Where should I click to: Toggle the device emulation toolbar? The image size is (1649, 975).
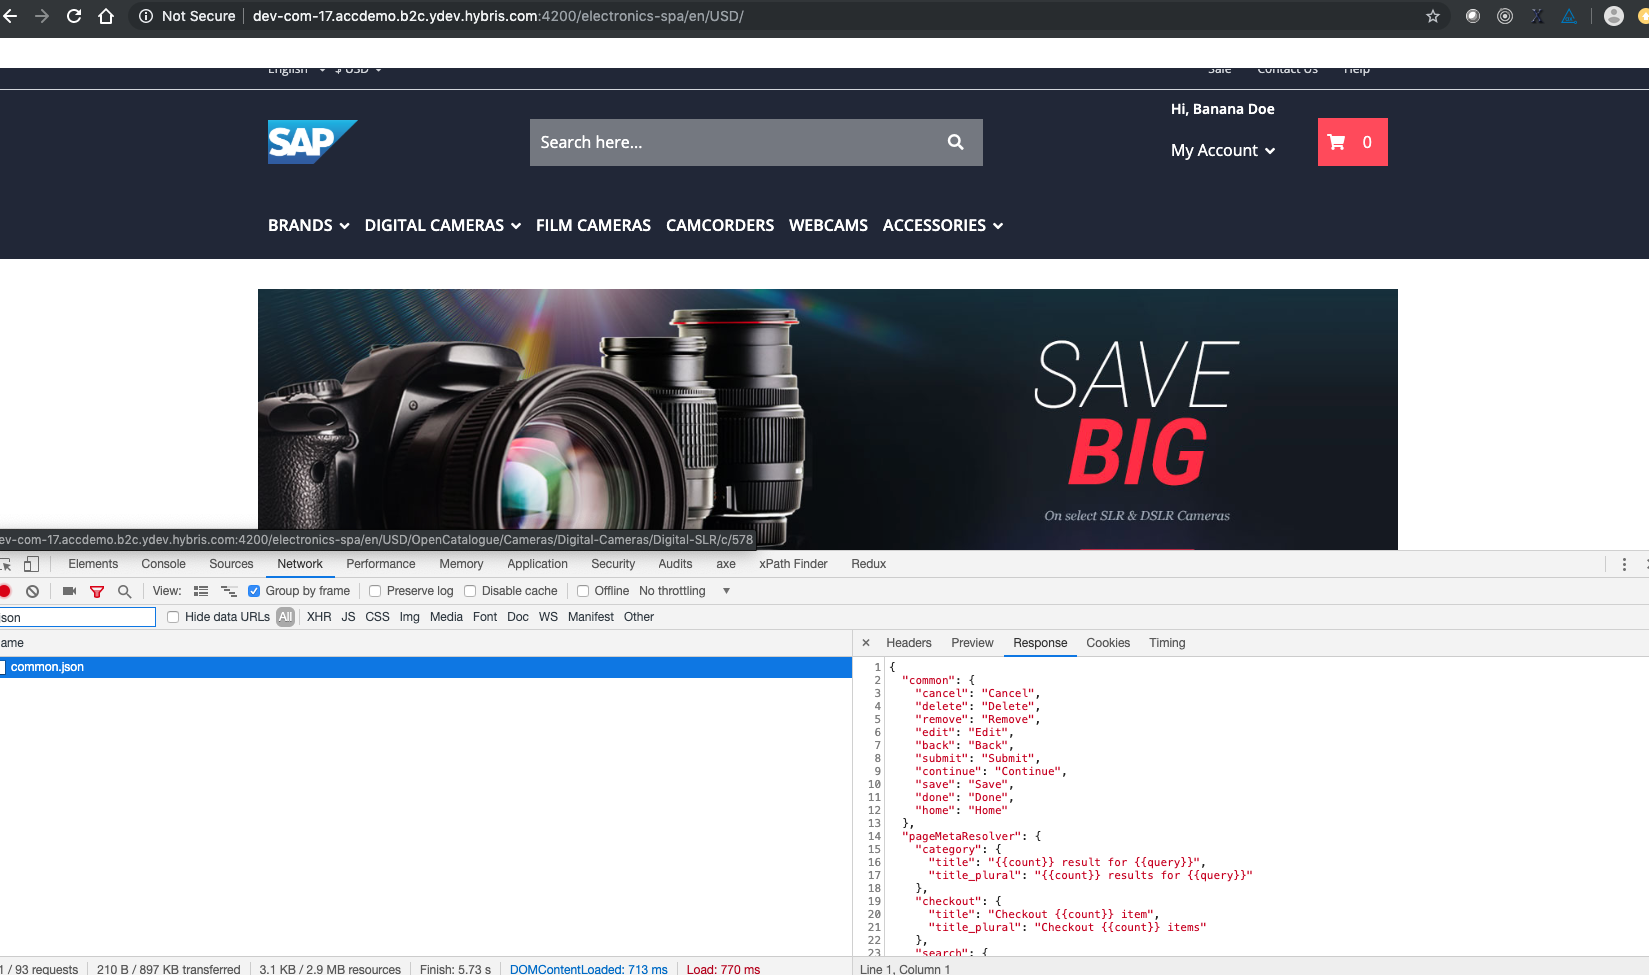[x=31, y=564]
